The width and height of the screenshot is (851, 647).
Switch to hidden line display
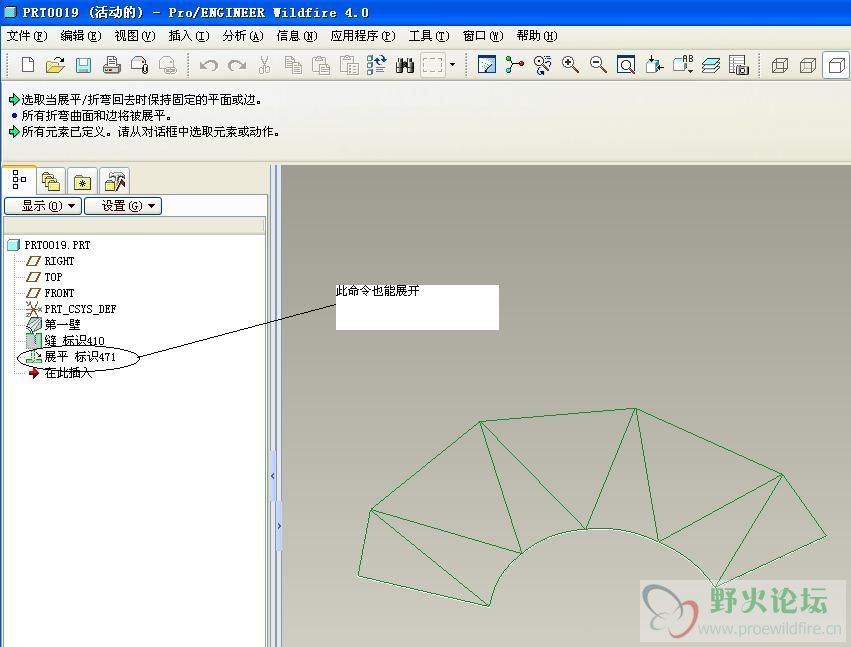pyautogui.click(x=808, y=66)
